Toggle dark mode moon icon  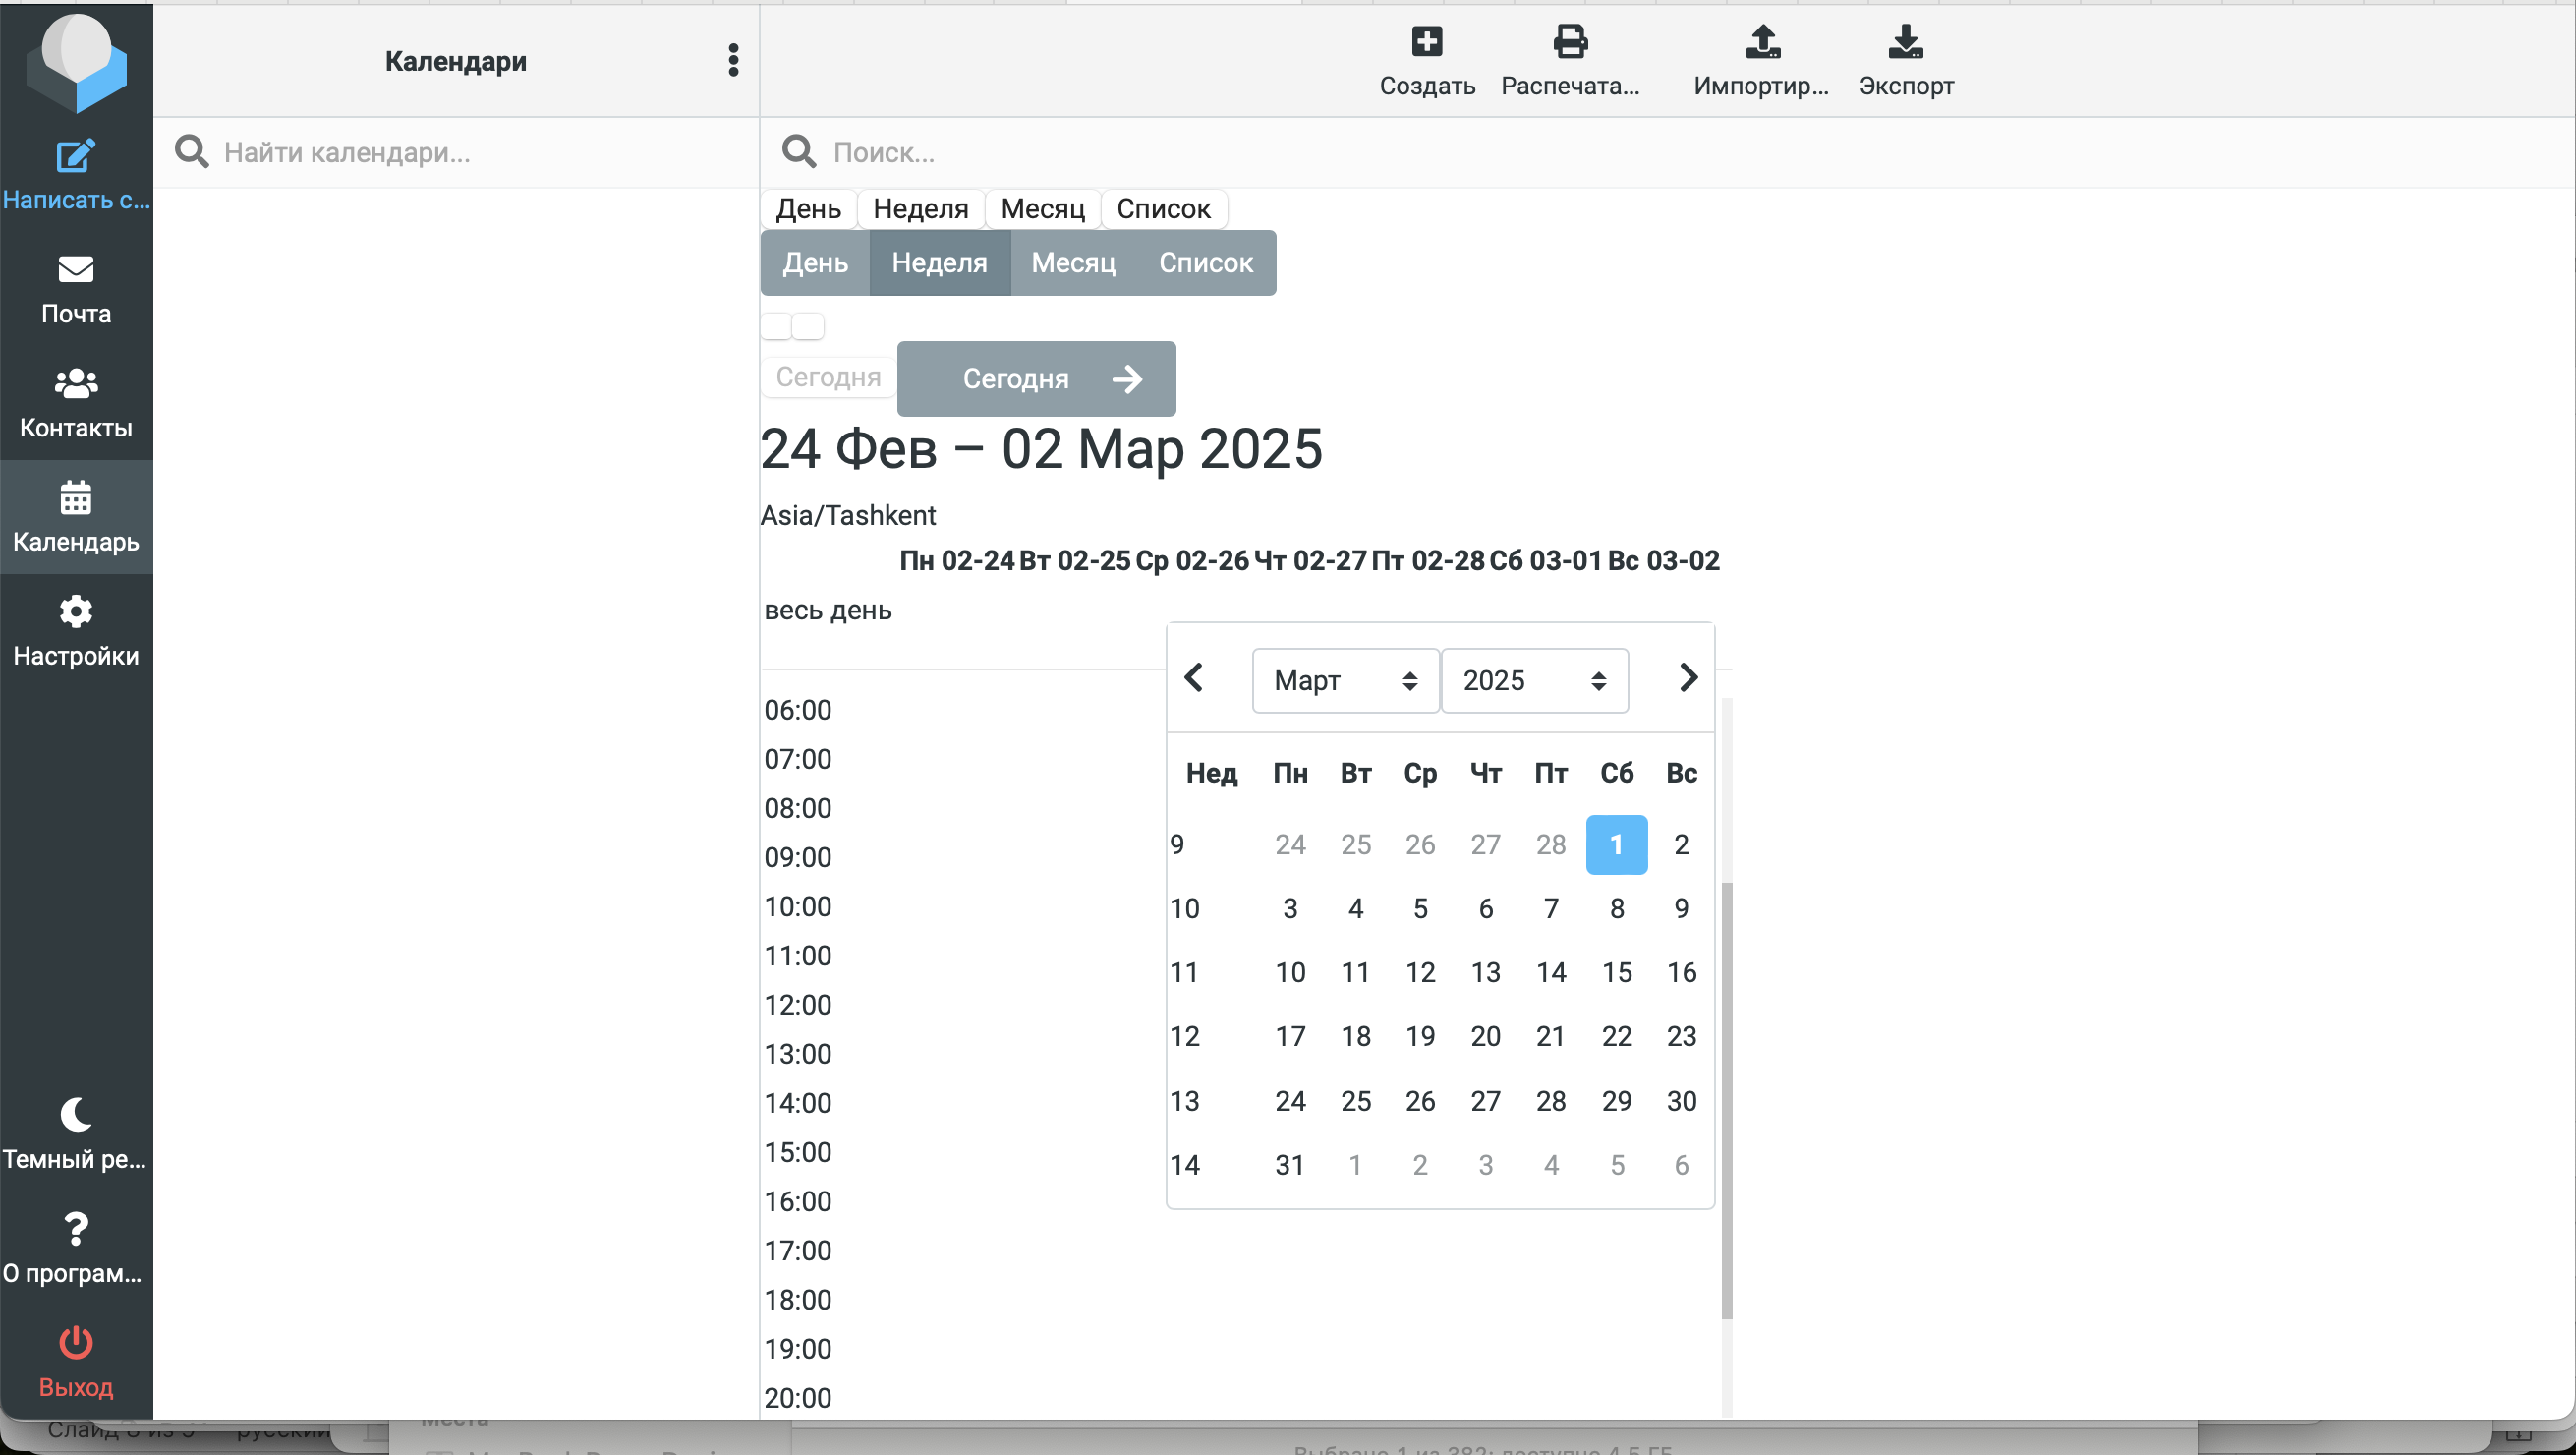pyautogui.click(x=76, y=1114)
